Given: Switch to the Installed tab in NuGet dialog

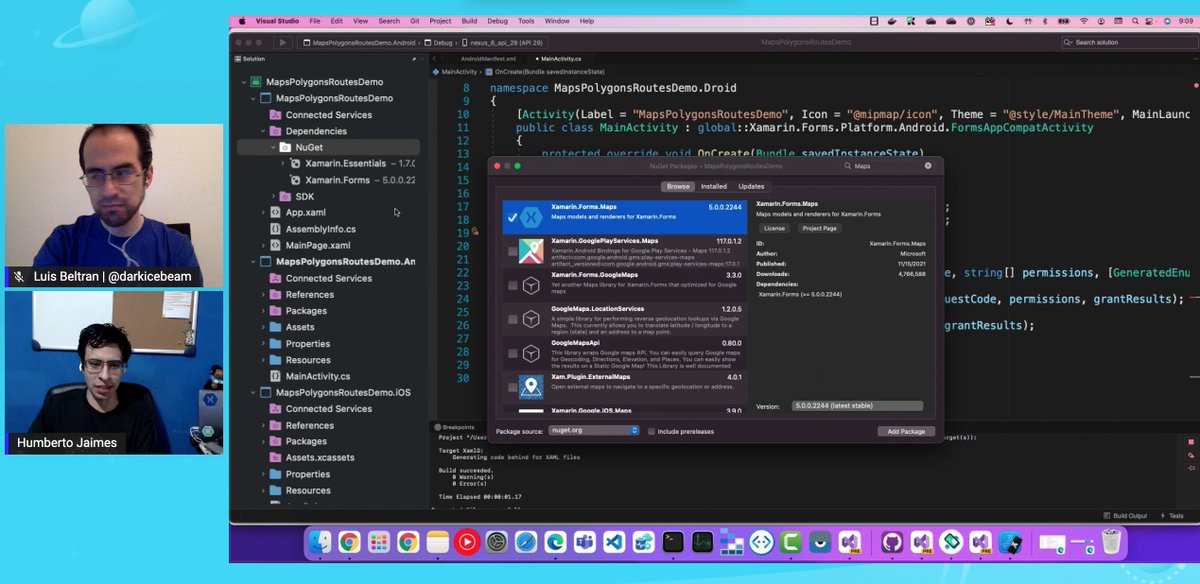Looking at the screenshot, I should (x=714, y=186).
